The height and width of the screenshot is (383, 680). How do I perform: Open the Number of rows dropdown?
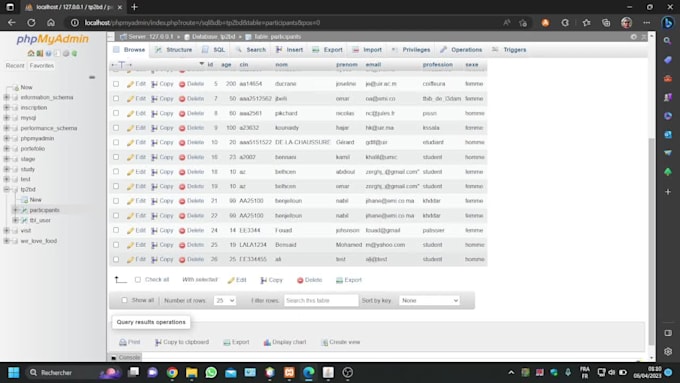(225, 300)
